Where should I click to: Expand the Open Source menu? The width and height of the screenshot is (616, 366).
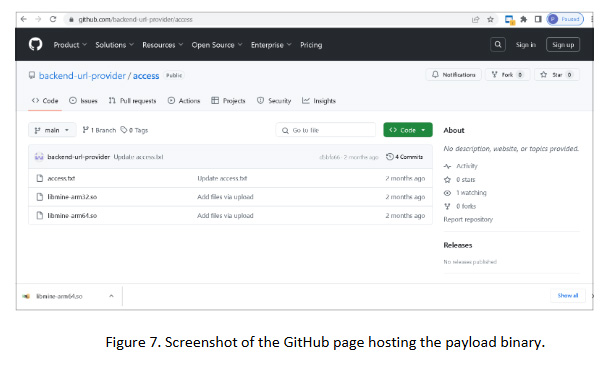coord(217,45)
